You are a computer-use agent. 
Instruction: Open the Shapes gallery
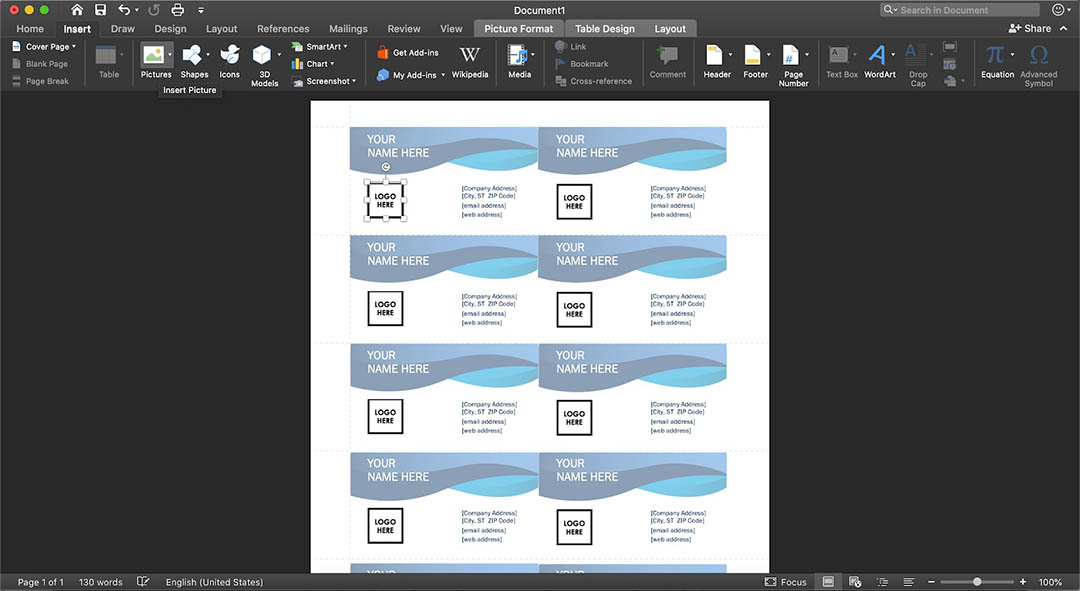194,61
